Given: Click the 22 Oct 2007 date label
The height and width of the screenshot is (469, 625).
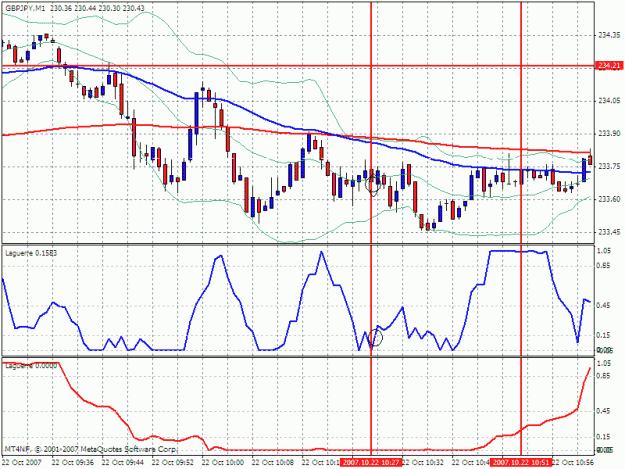Looking at the screenshot, I should 22,462.
